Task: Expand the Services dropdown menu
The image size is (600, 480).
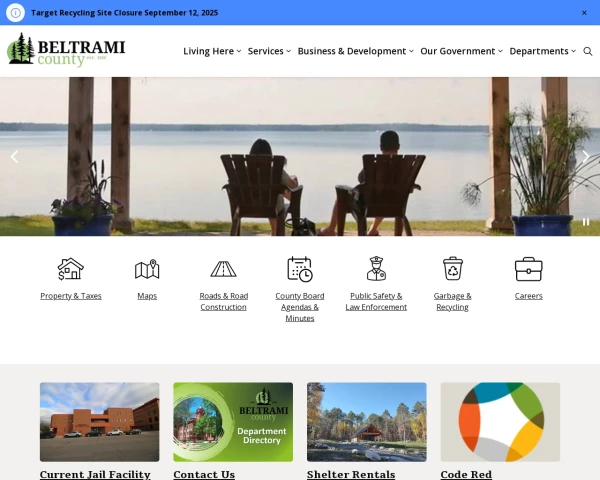Action: tap(269, 51)
